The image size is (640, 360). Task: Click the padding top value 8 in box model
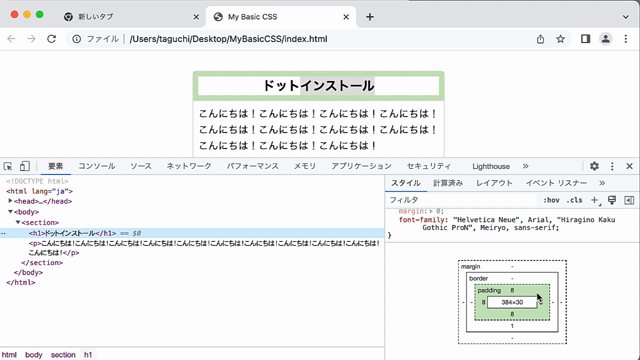point(512,290)
